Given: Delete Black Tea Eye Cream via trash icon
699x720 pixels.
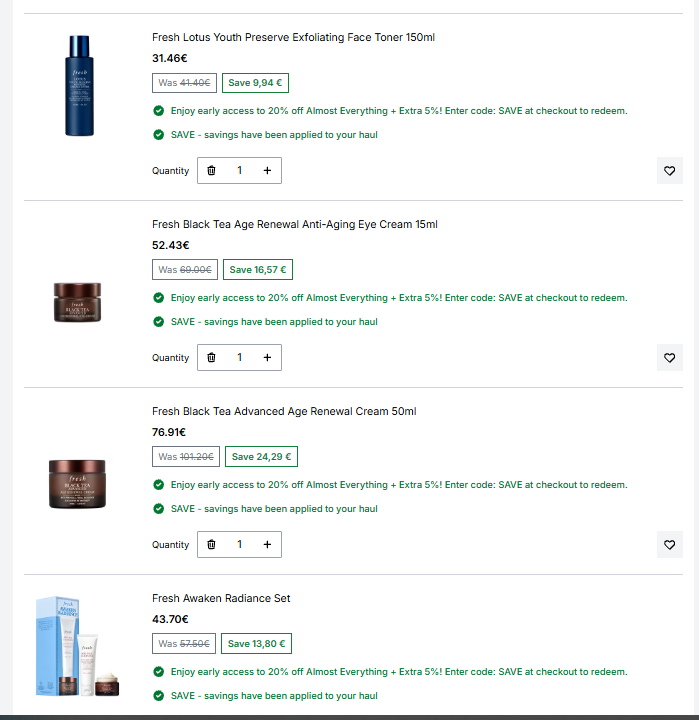Looking at the screenshot, I should point(211,357).
